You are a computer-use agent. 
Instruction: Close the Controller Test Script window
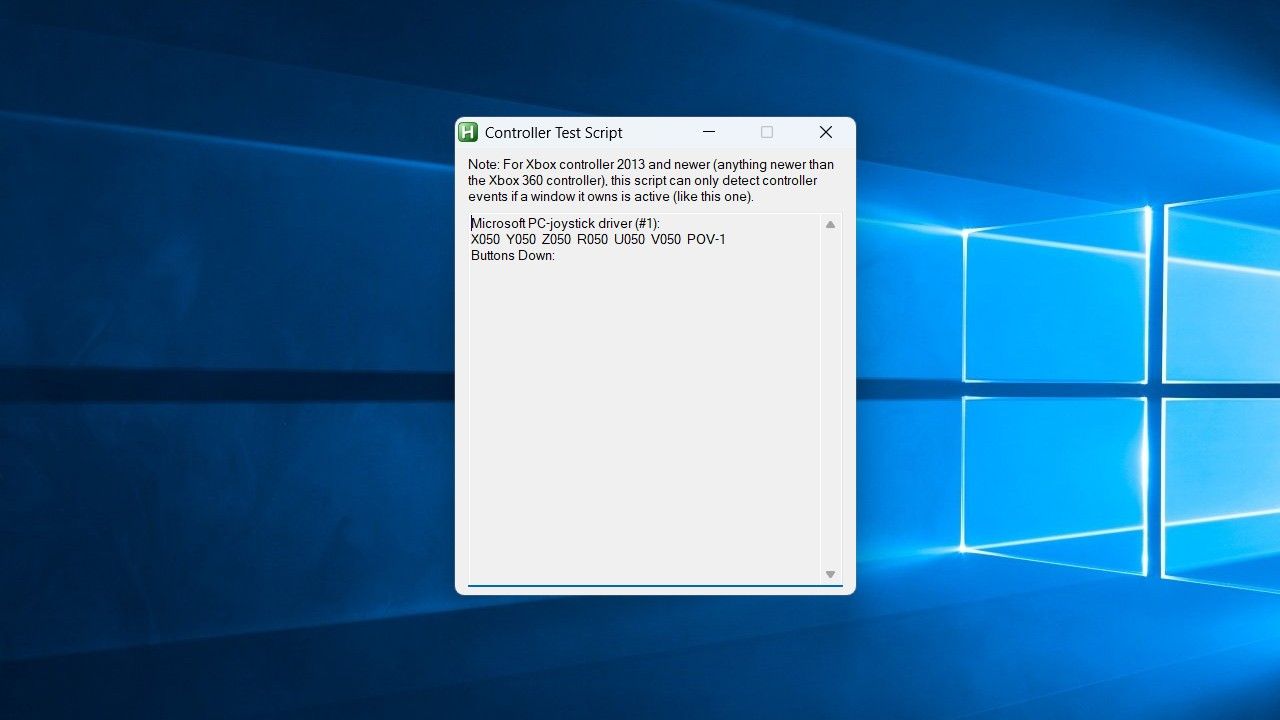[826, 132]
